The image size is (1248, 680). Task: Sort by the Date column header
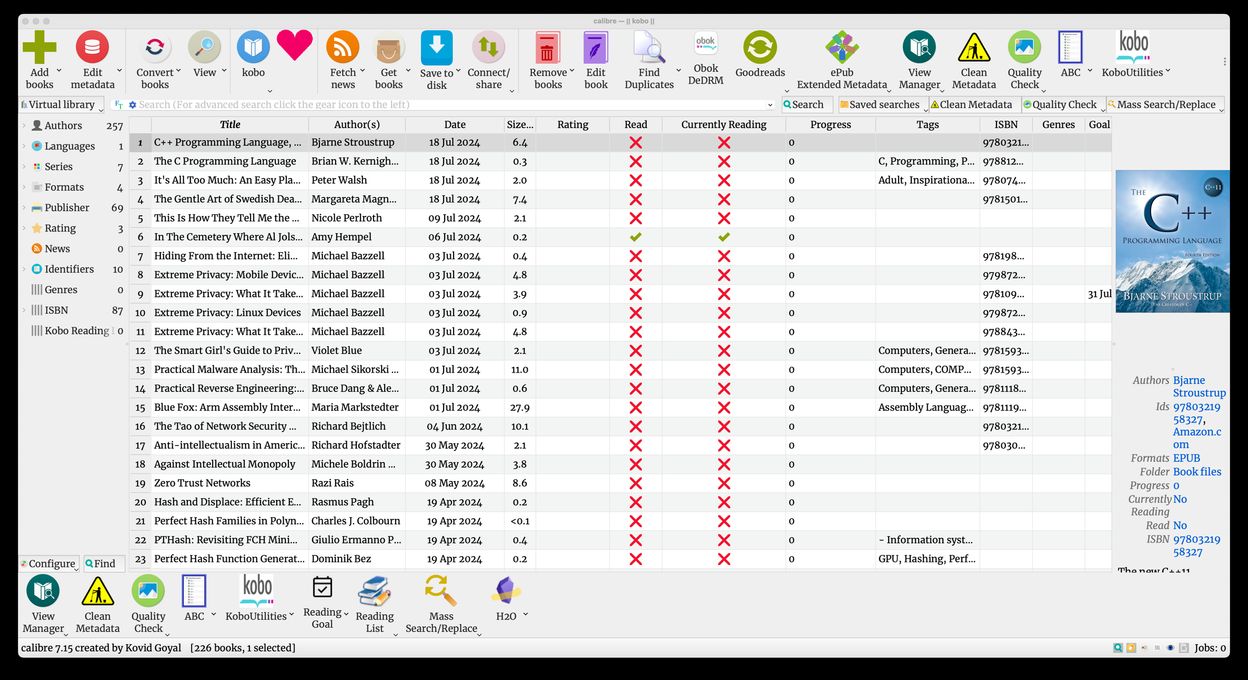click(x=455, y=125)
